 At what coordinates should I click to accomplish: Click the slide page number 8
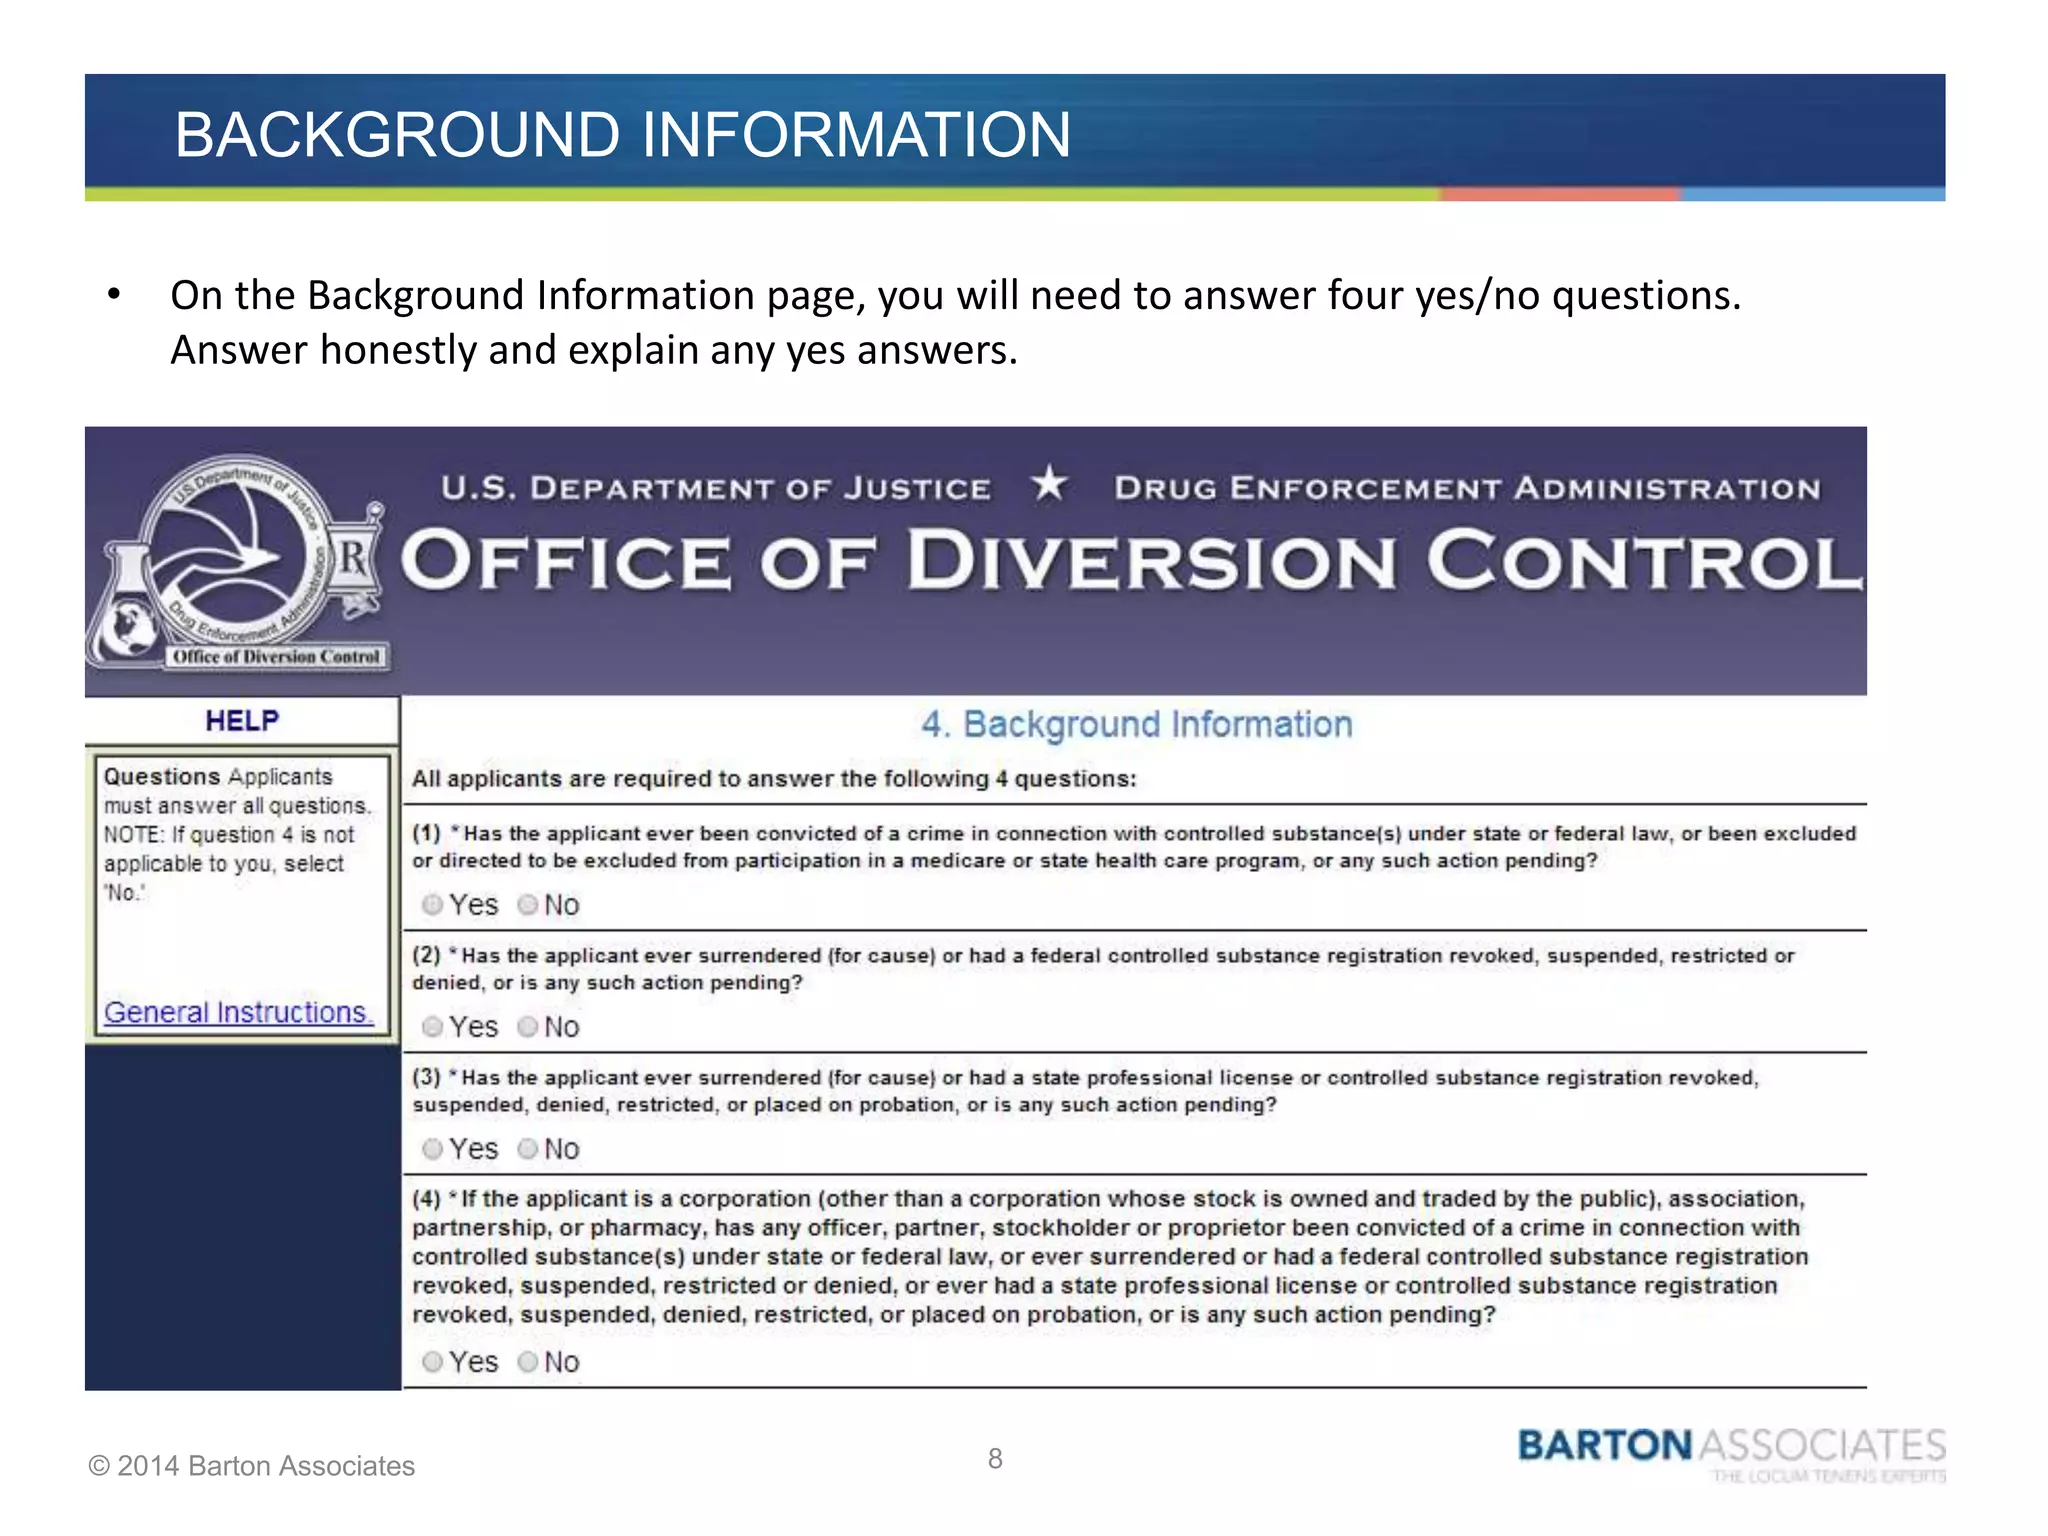tap(995, 1459)
